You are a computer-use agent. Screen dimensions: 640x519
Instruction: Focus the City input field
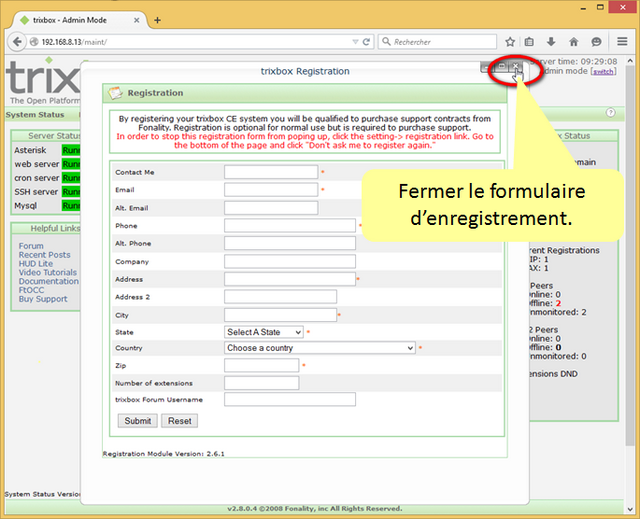(280, 315)
